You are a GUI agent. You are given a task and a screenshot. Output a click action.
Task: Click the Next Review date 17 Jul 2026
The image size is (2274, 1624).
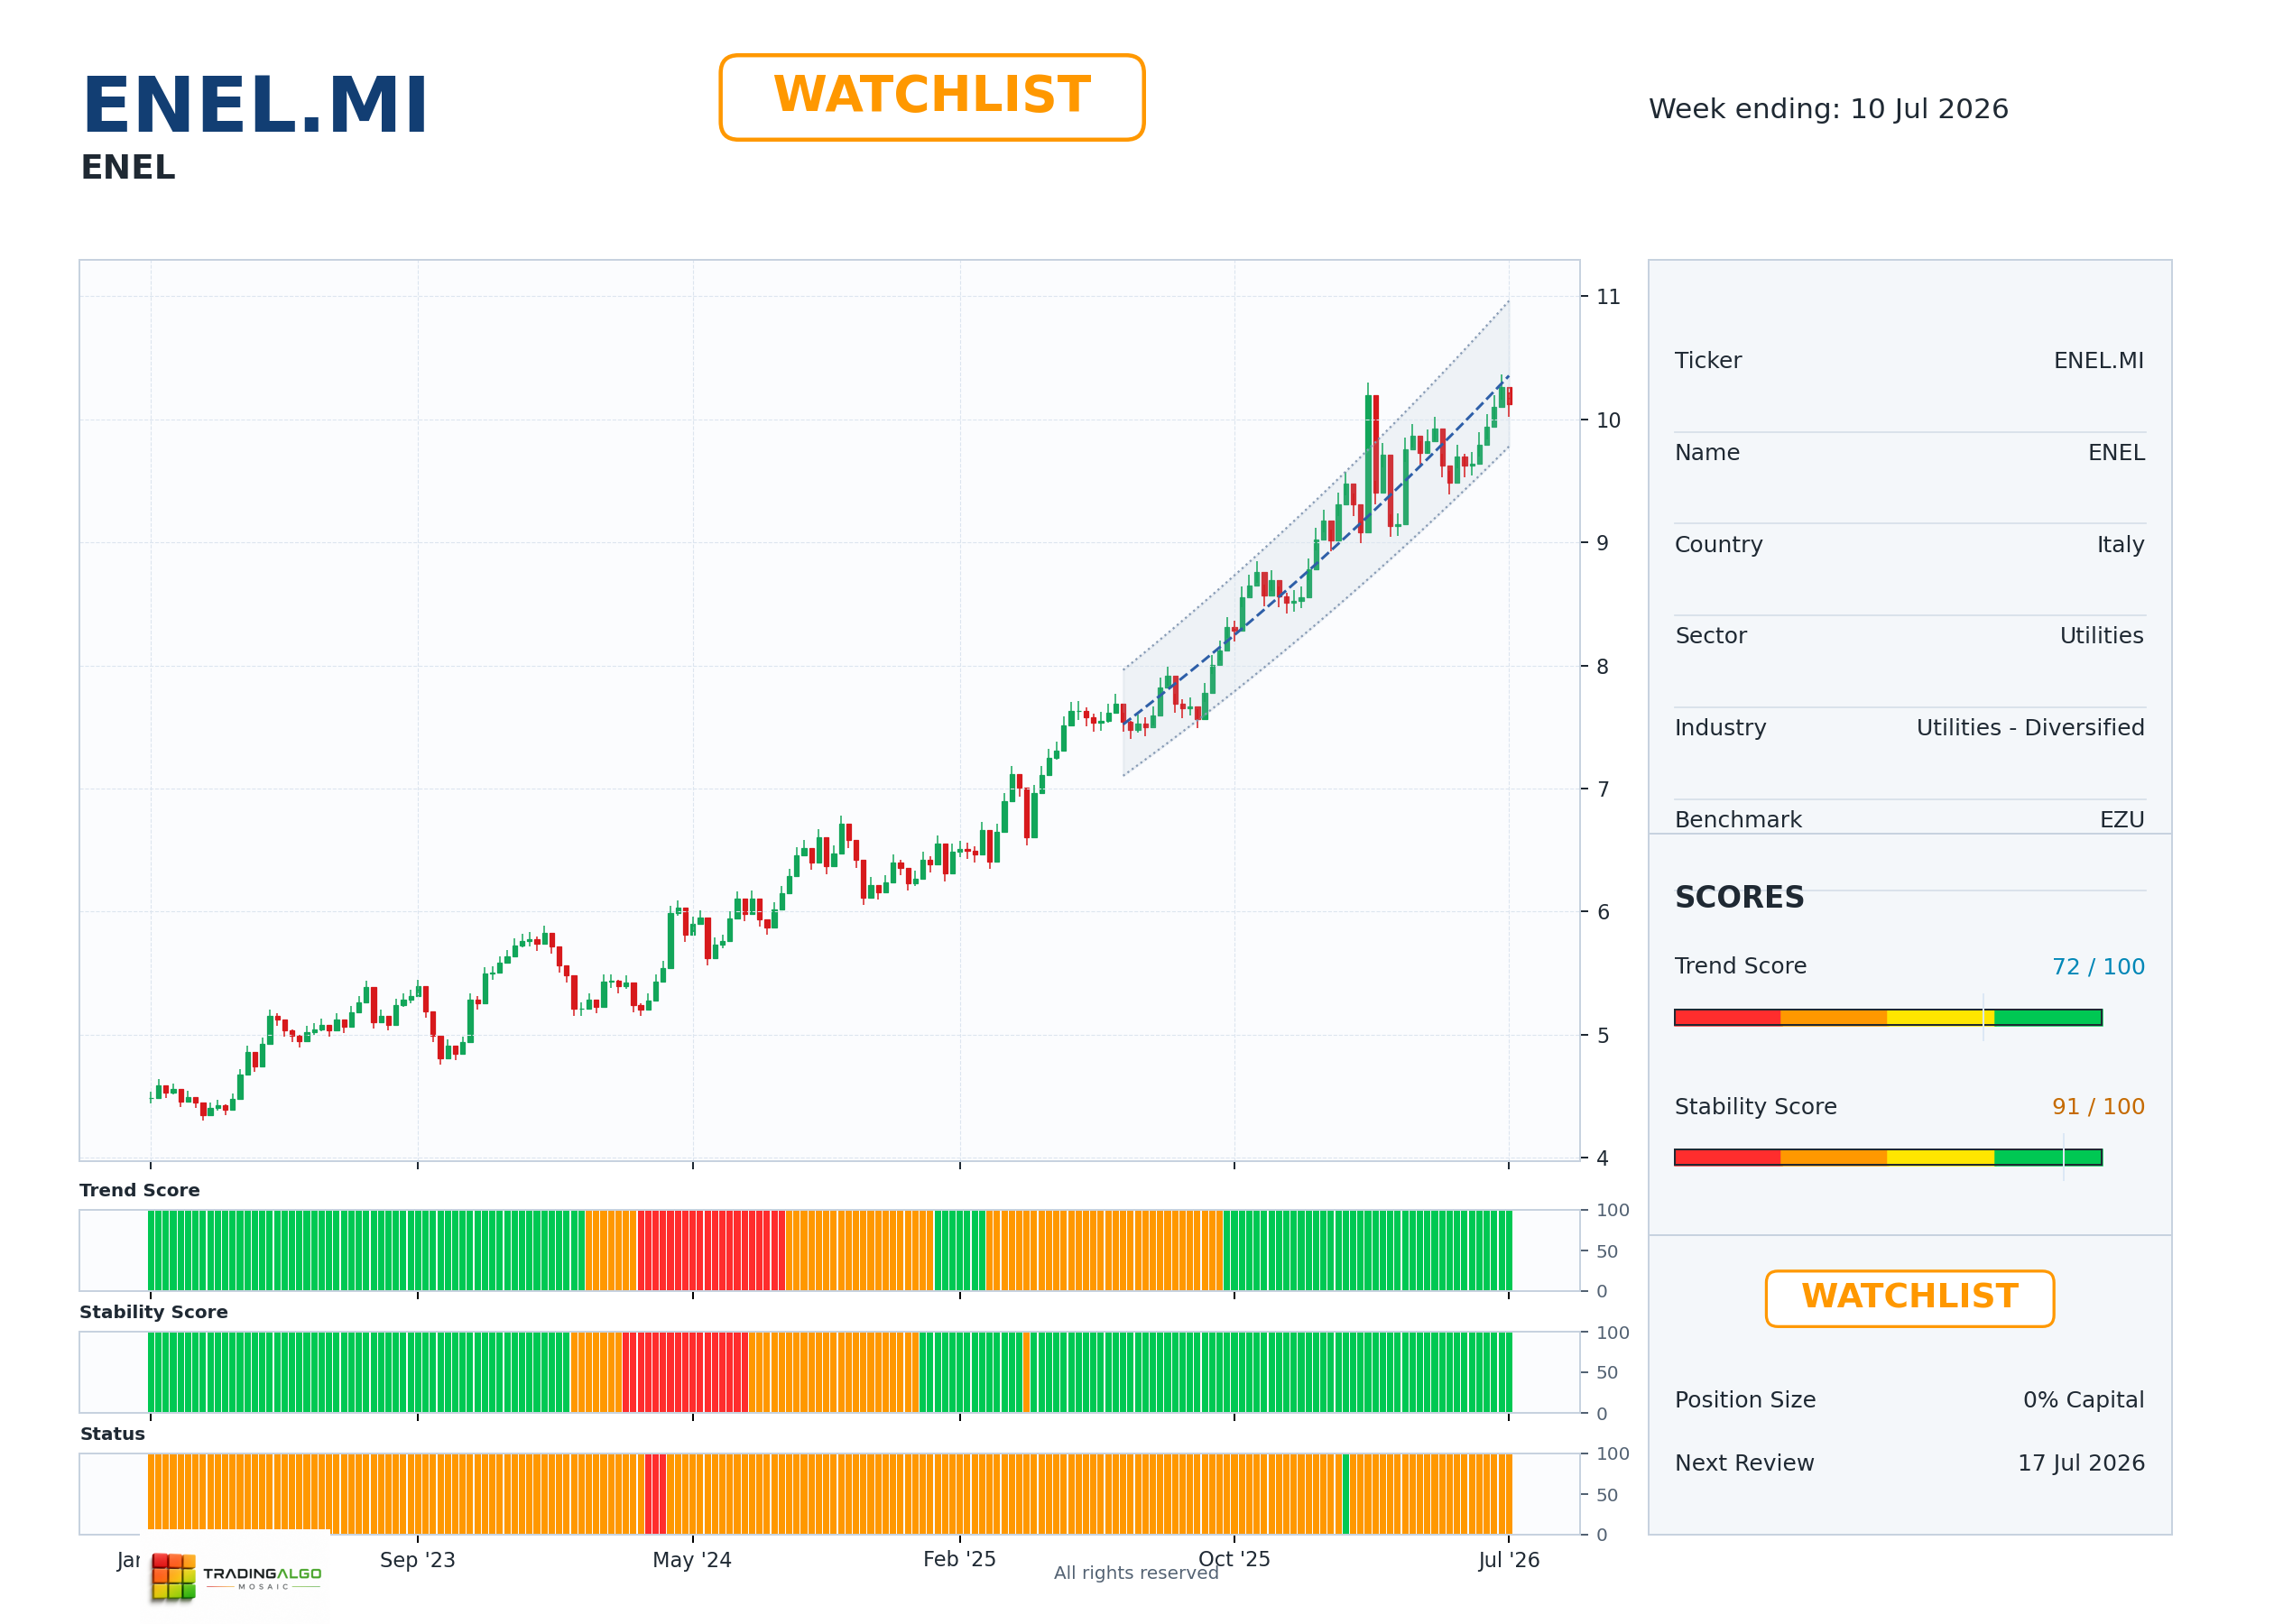click(x=2081, y=1463)
